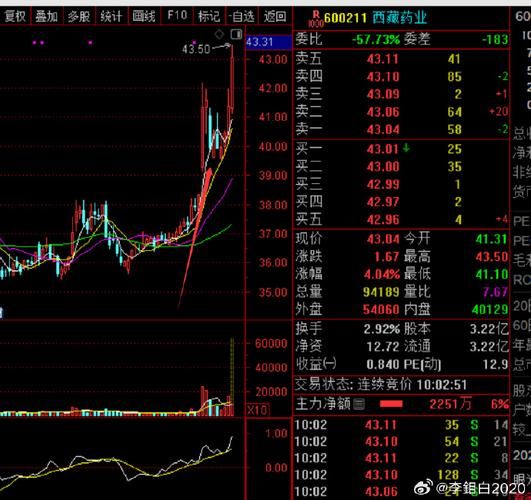Toggle the side panel layout icon above chart
531x500 pixels.
tap(236, 34)
